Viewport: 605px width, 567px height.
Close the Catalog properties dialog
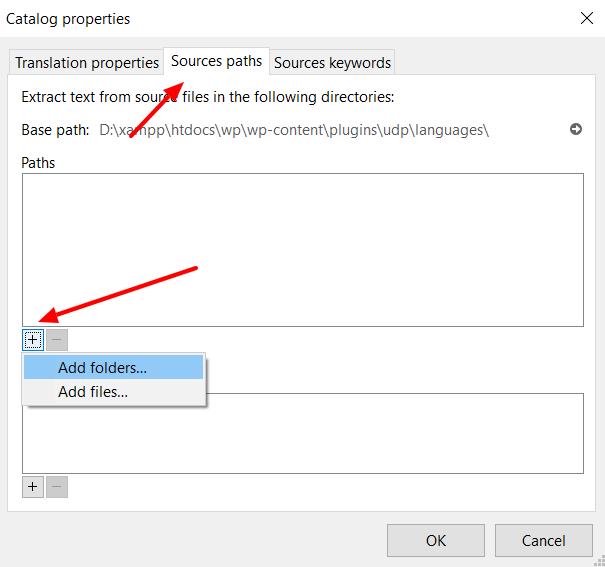click(585, 17)
